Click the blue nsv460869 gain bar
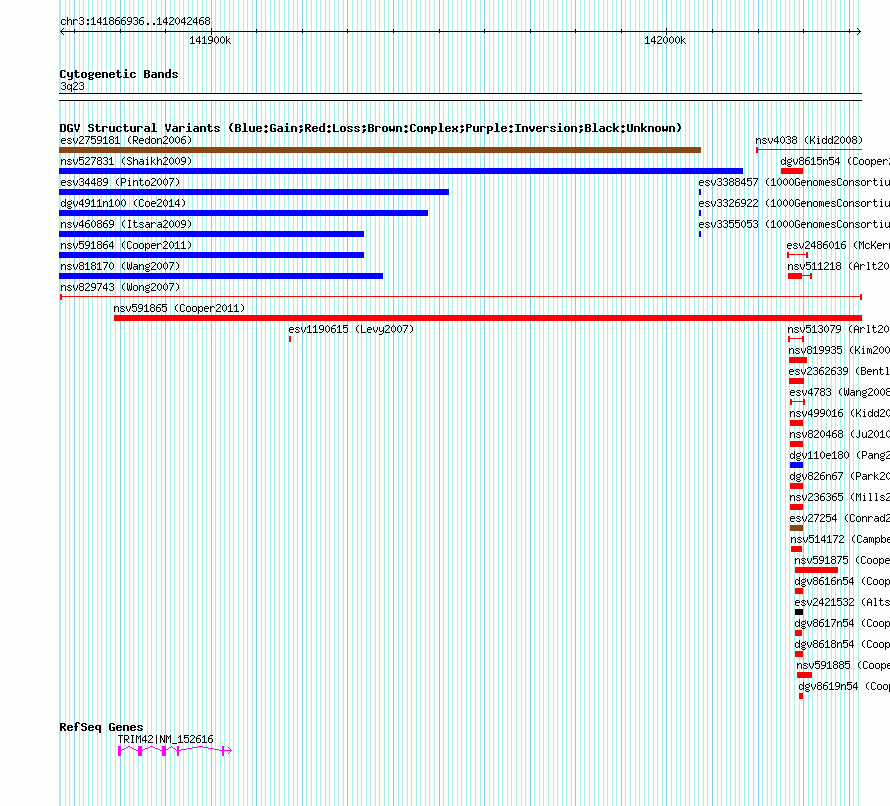Image resolution: width=890 pixels, height=806 pixels. (x=211, y=234)
